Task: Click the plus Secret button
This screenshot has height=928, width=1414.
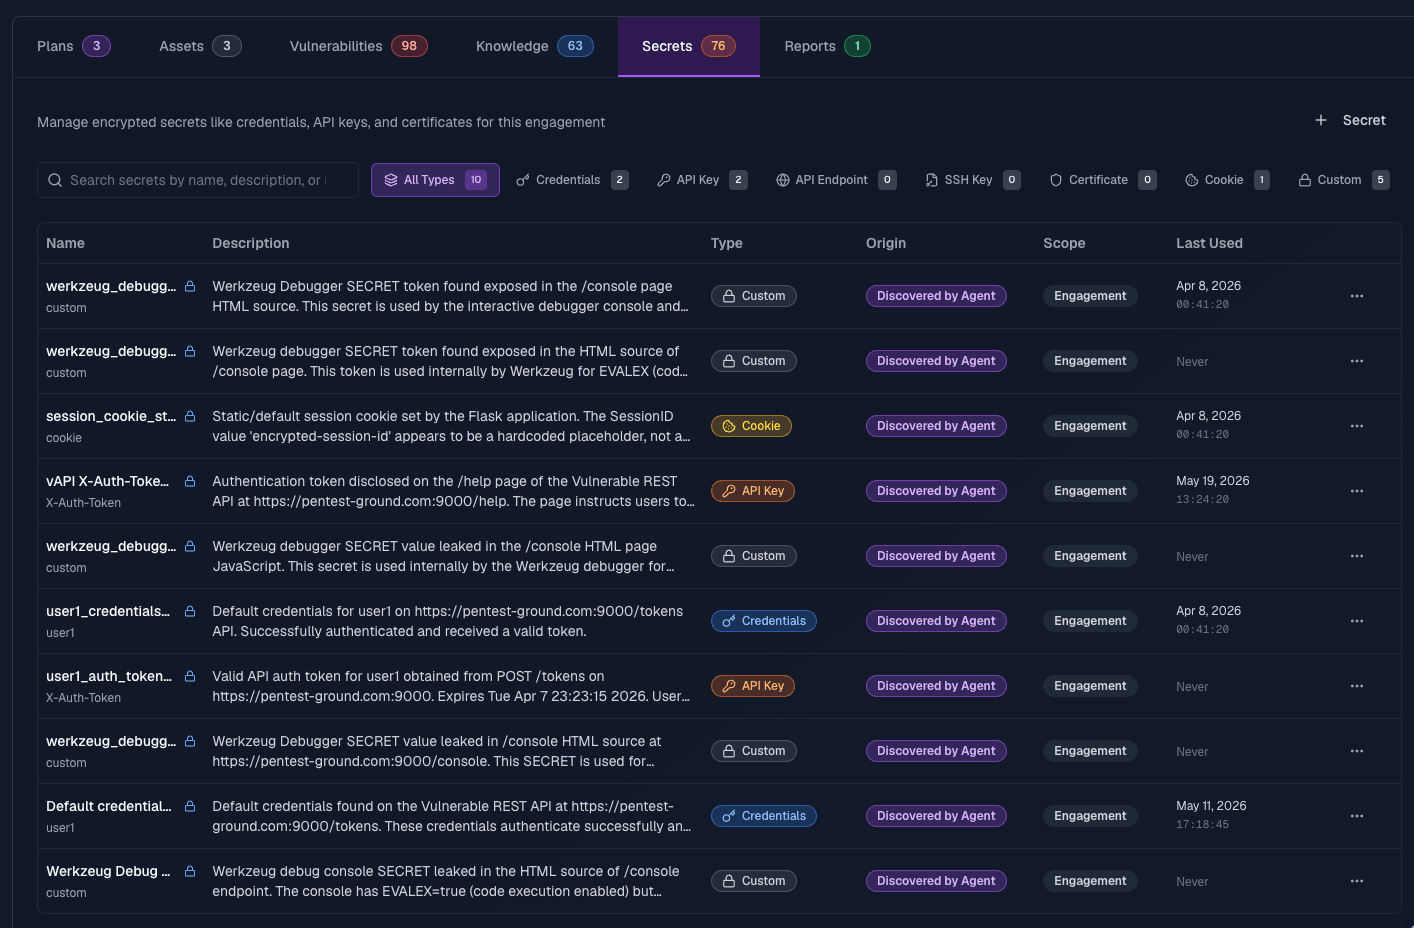Action: tap(1350, 120)
